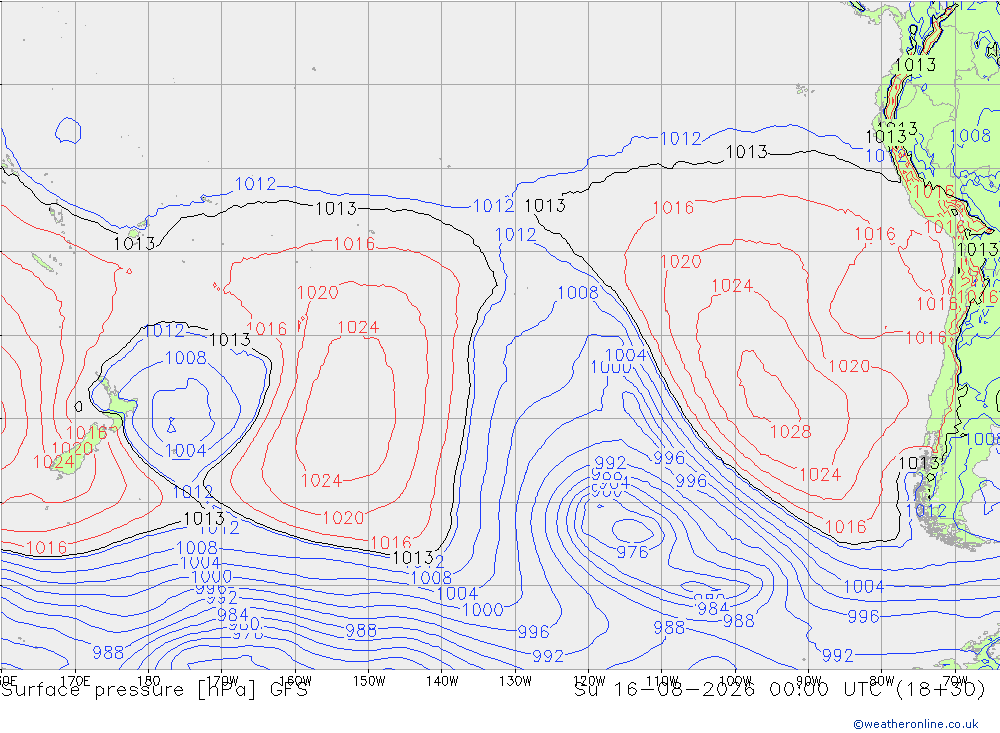Click the 1028 high pressure label
Screen dimensions: 1000x733
(790, 432)
